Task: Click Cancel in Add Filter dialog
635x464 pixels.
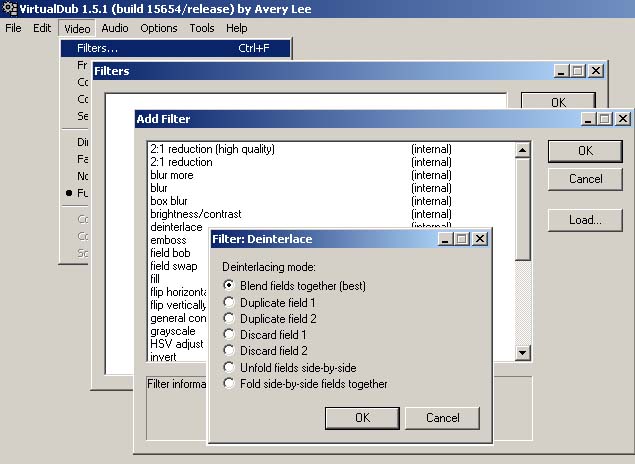Action: [585, 179]
